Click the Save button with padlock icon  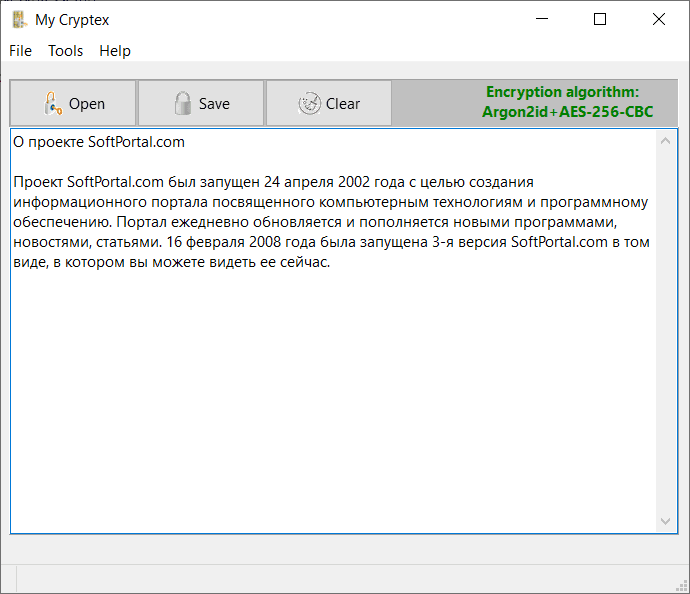pyautogui.click(x=201, y=103)
